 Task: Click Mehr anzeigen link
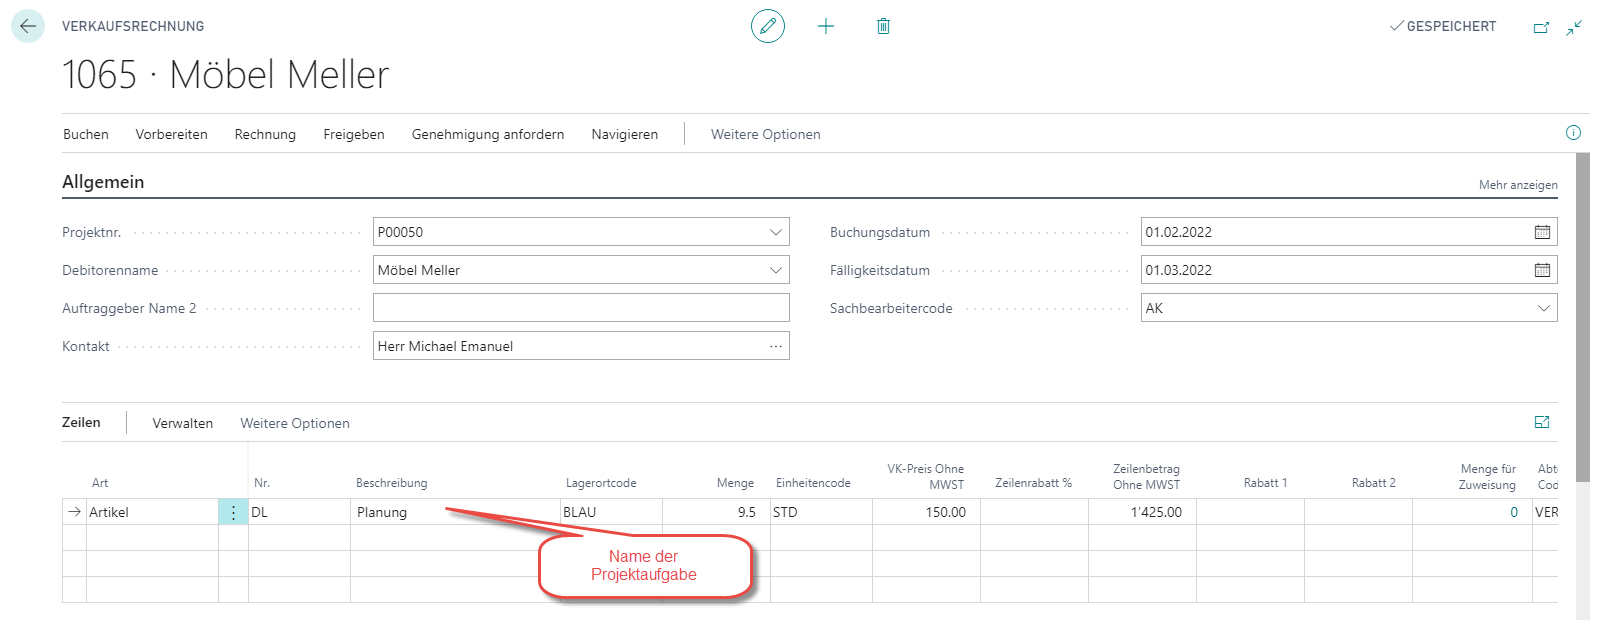(1518, 185)
